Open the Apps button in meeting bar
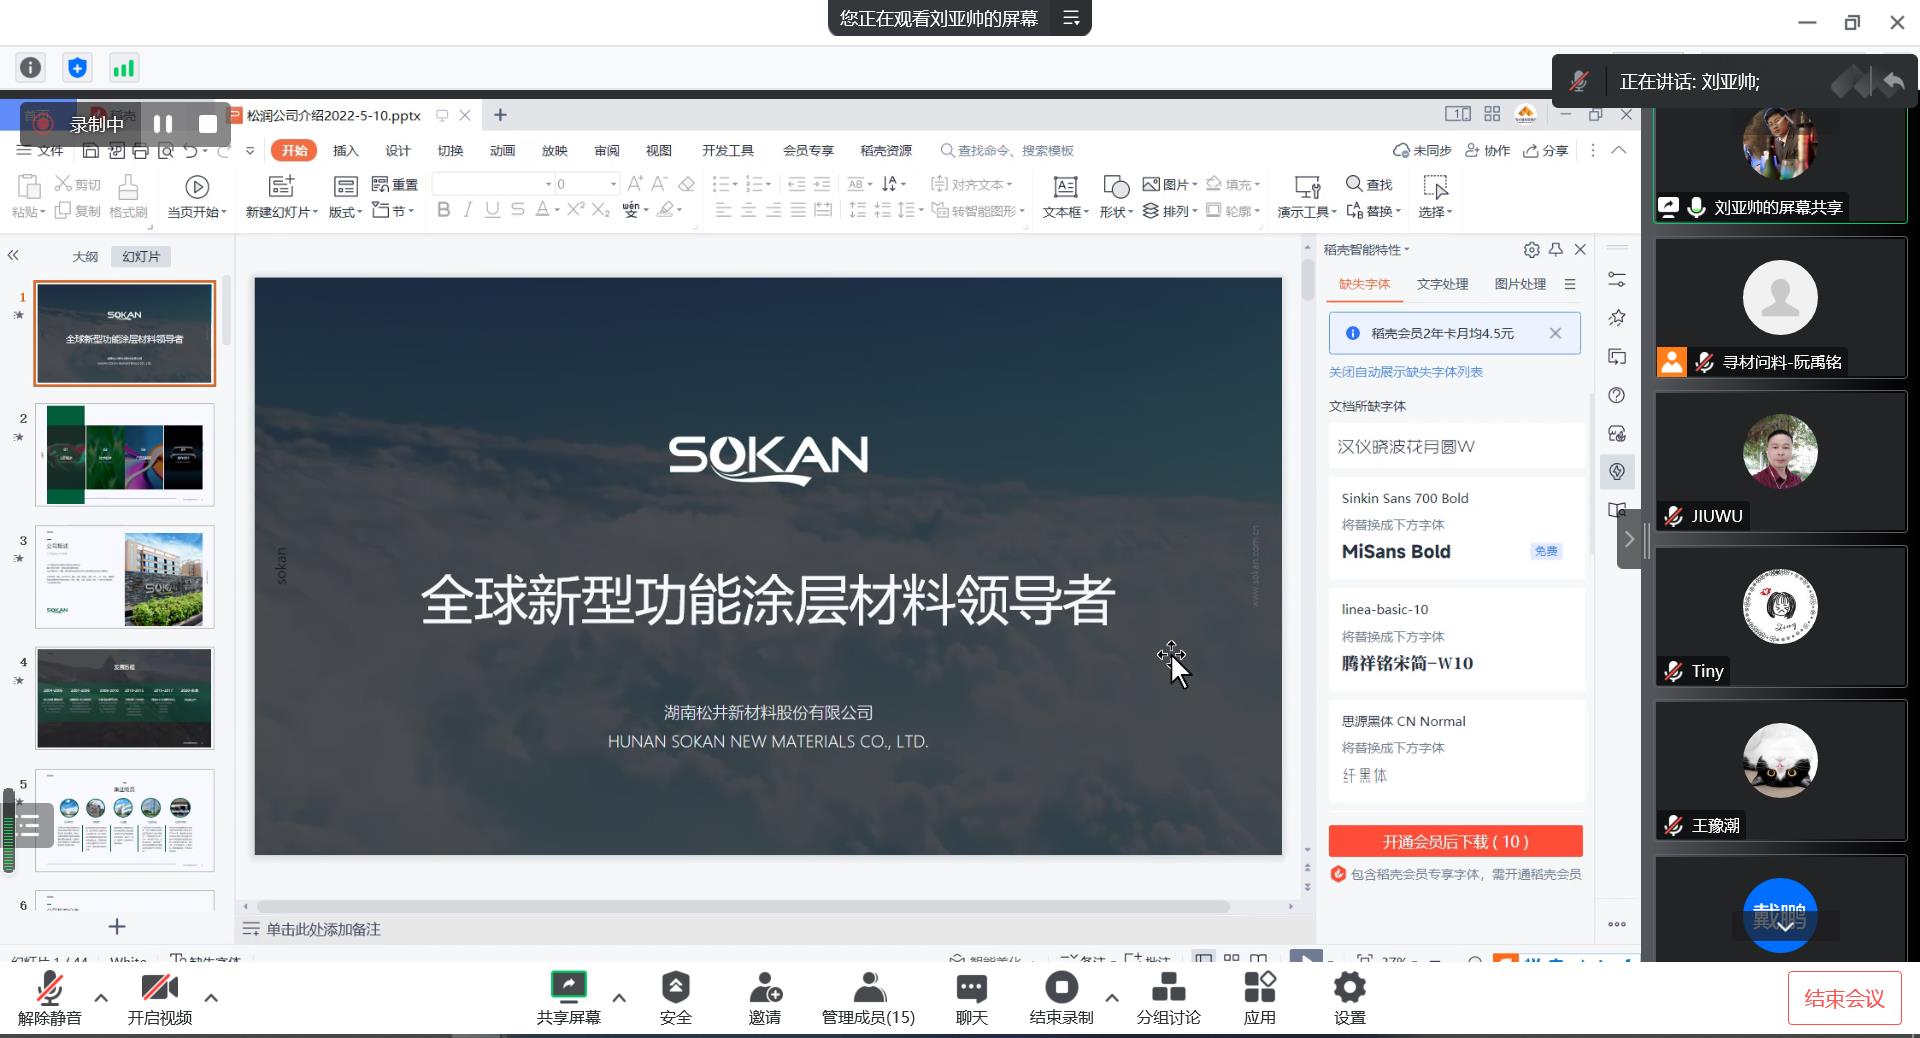Viewport: 1920px width, 1038px height. click(x=1259, y=998)
